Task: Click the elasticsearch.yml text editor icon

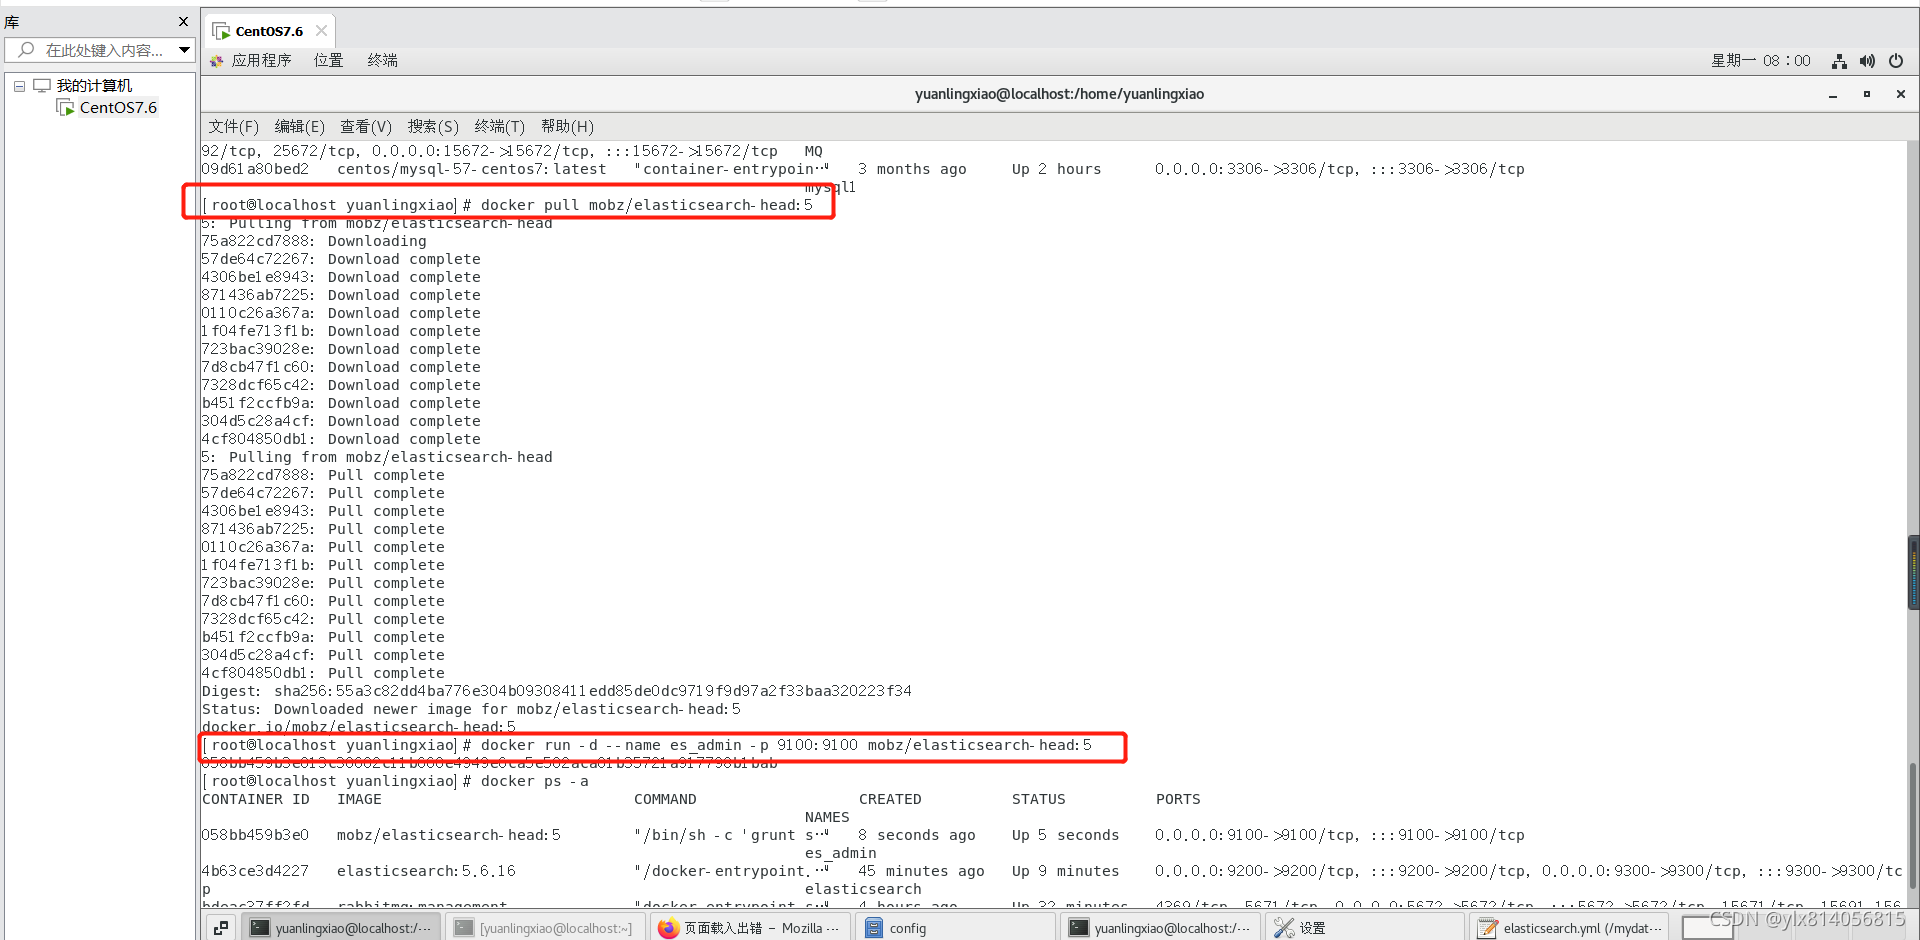Action: pyautogui.click(x=1488, y=928)
